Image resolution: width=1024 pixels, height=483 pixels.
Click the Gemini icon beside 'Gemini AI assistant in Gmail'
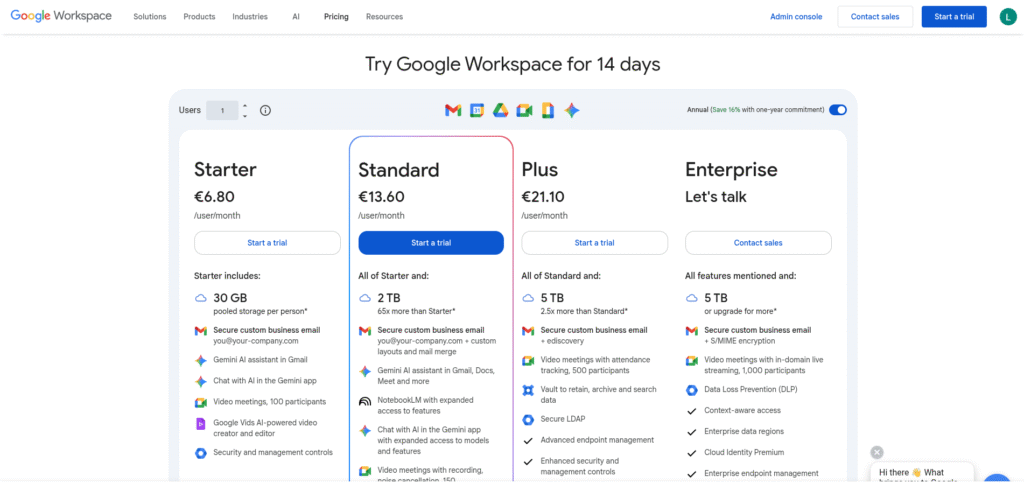(x=200, y=360)
